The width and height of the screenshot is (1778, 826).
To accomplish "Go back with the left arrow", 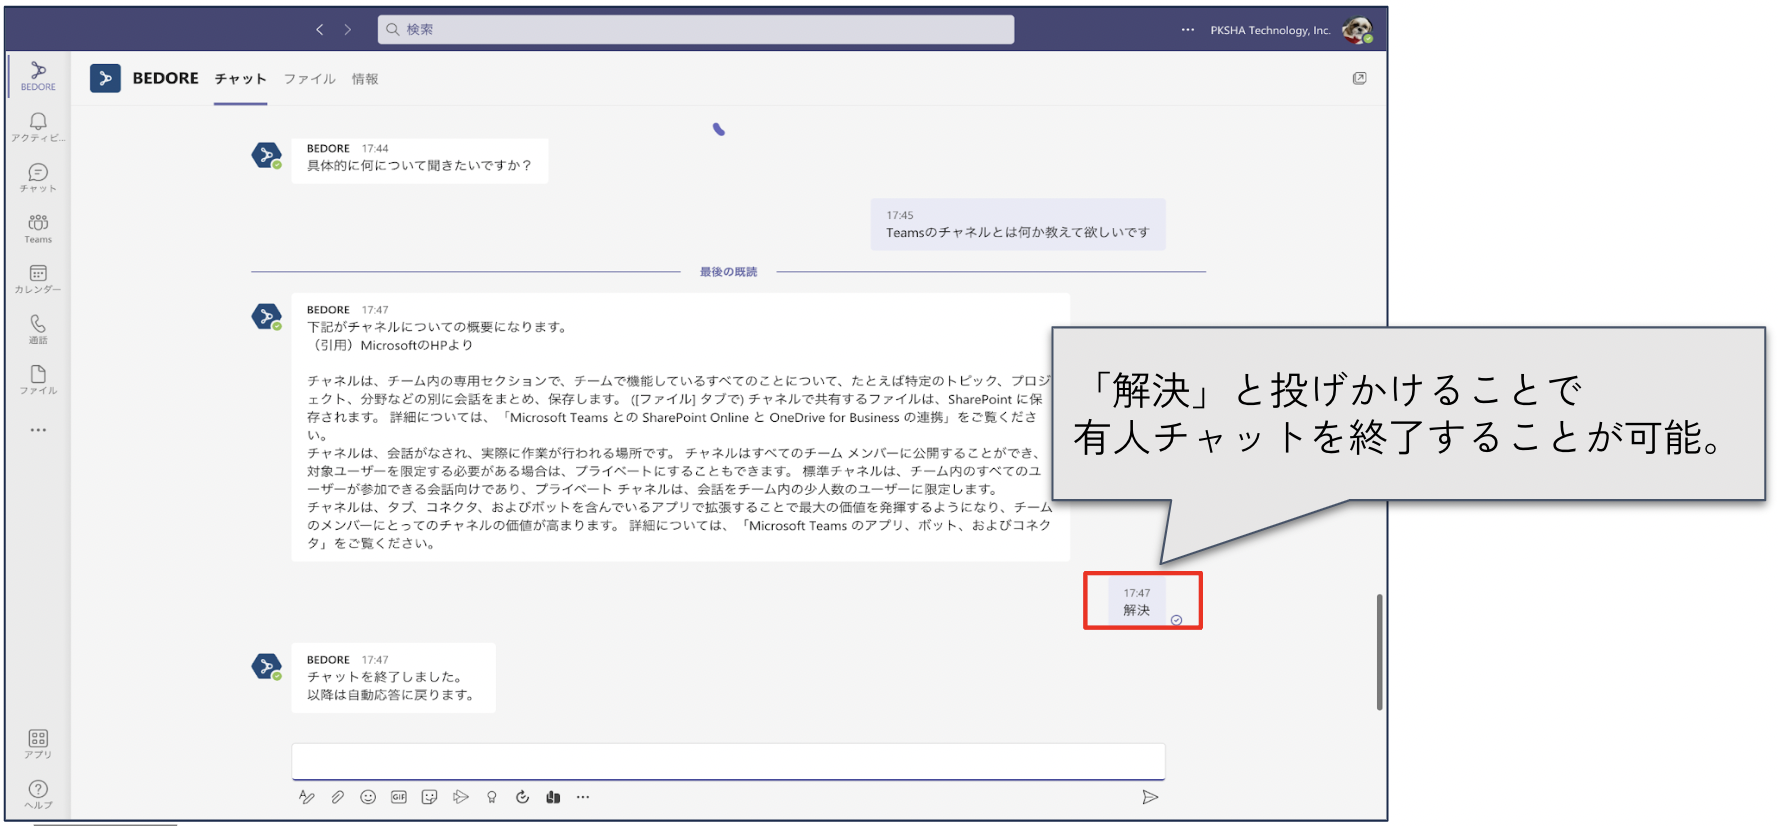I will click(x=320, y=30).
